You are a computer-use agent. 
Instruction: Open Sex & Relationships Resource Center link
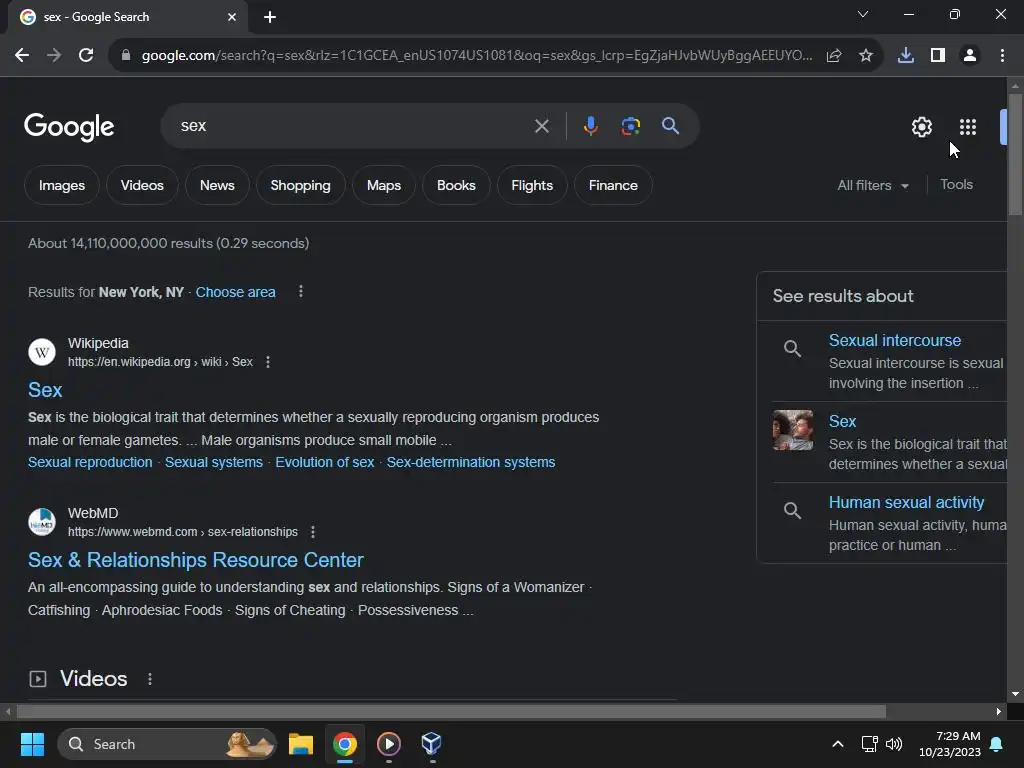point(195,560)
